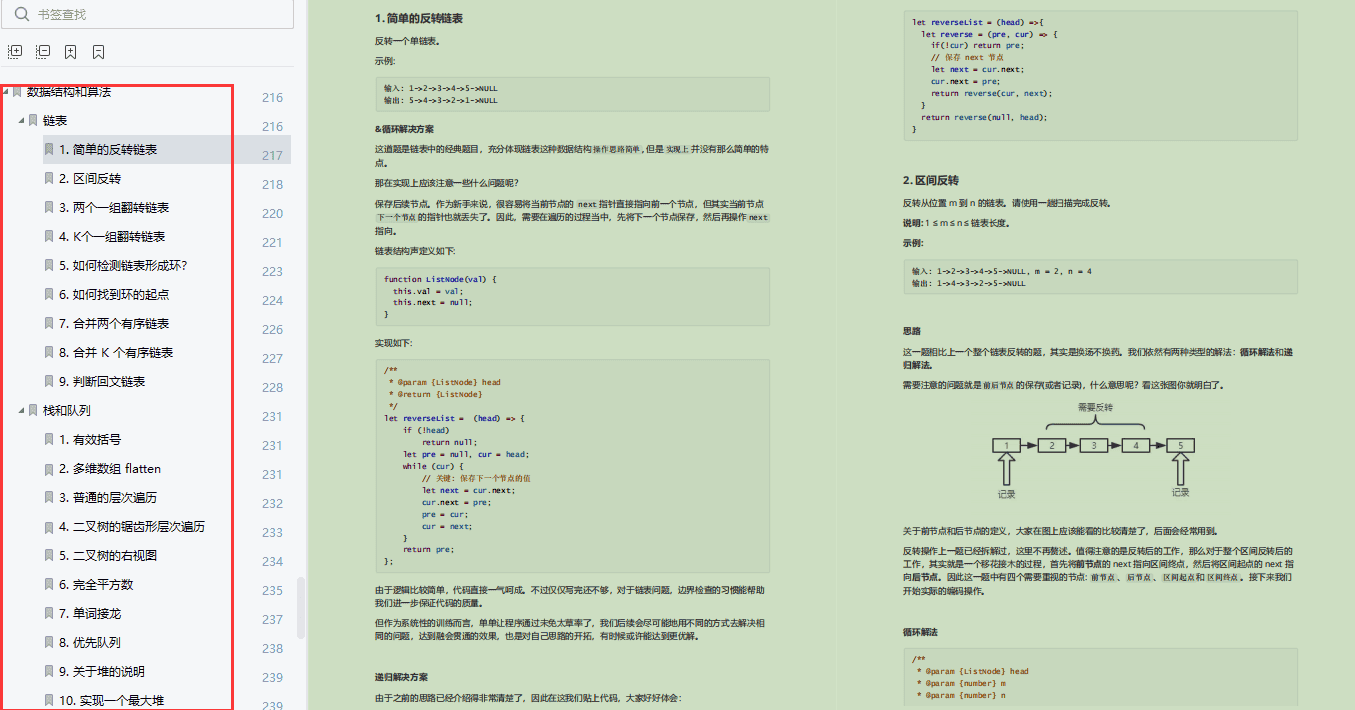
Task: Open bookmark 2. 多维数组 flatten
Action: 110,468
